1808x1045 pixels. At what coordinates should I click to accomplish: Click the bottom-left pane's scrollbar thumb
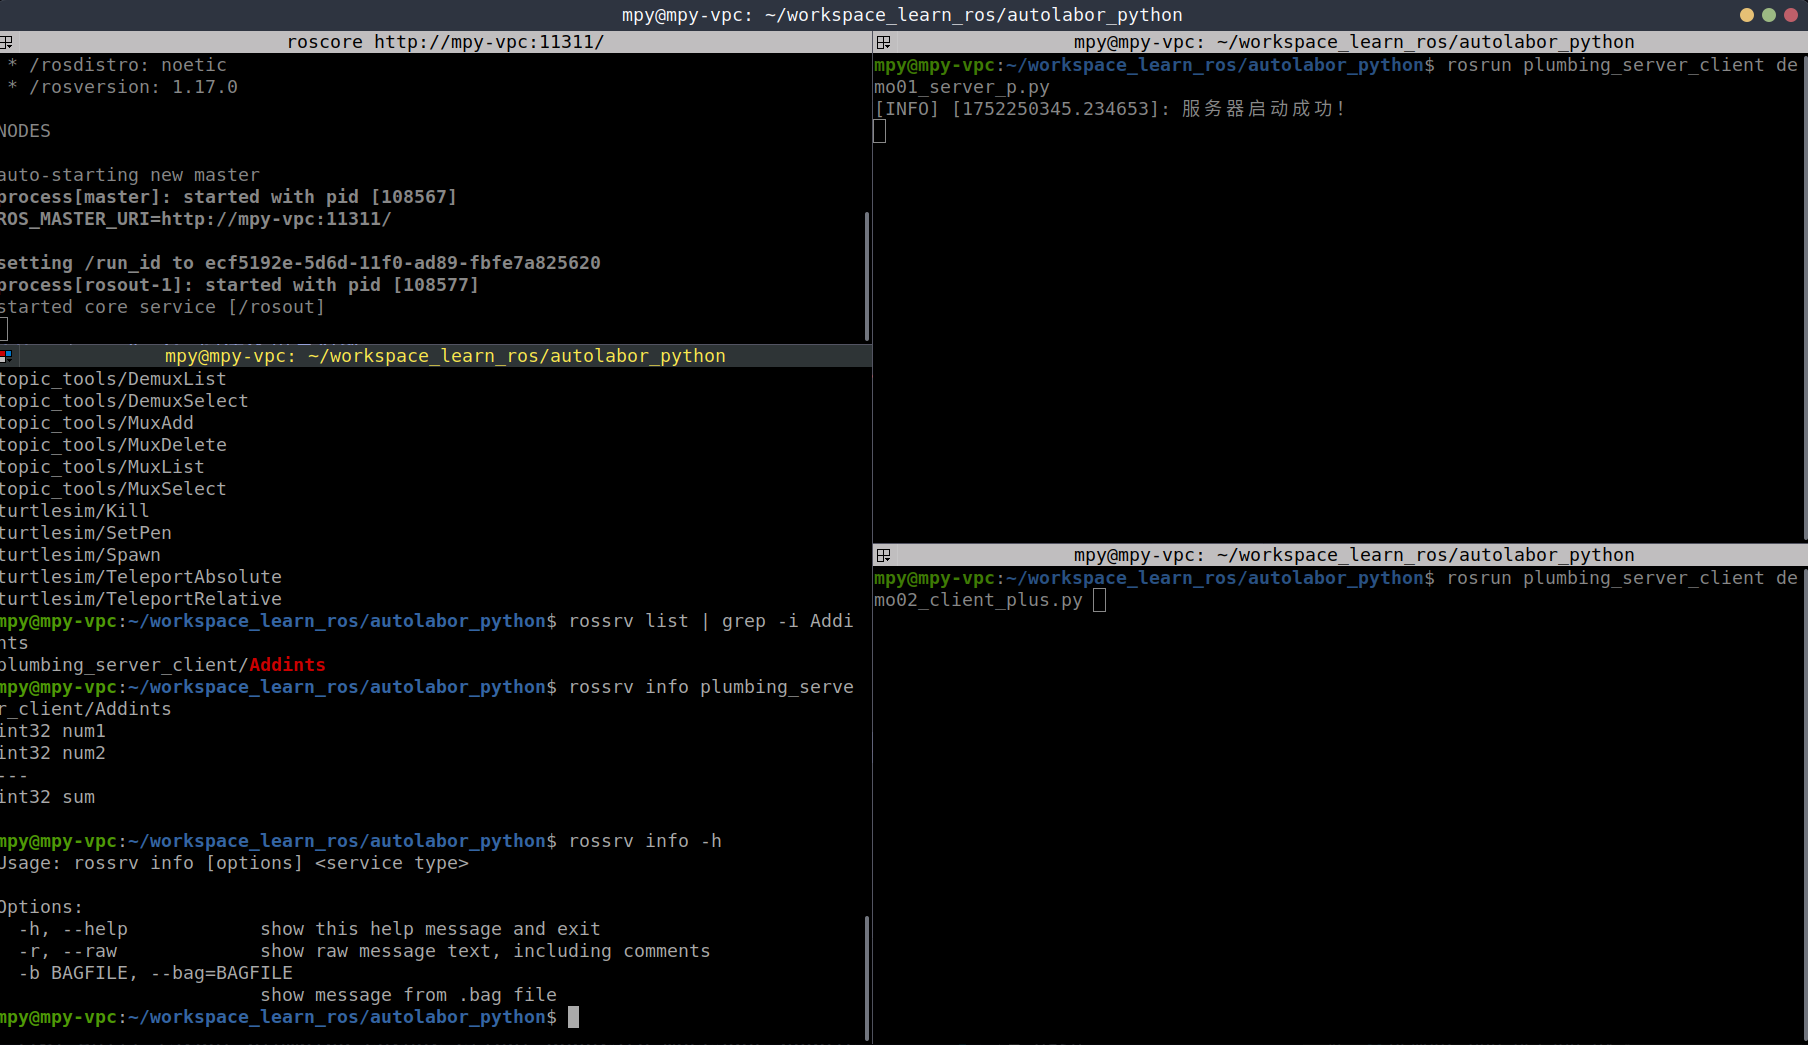coord(866,975)
